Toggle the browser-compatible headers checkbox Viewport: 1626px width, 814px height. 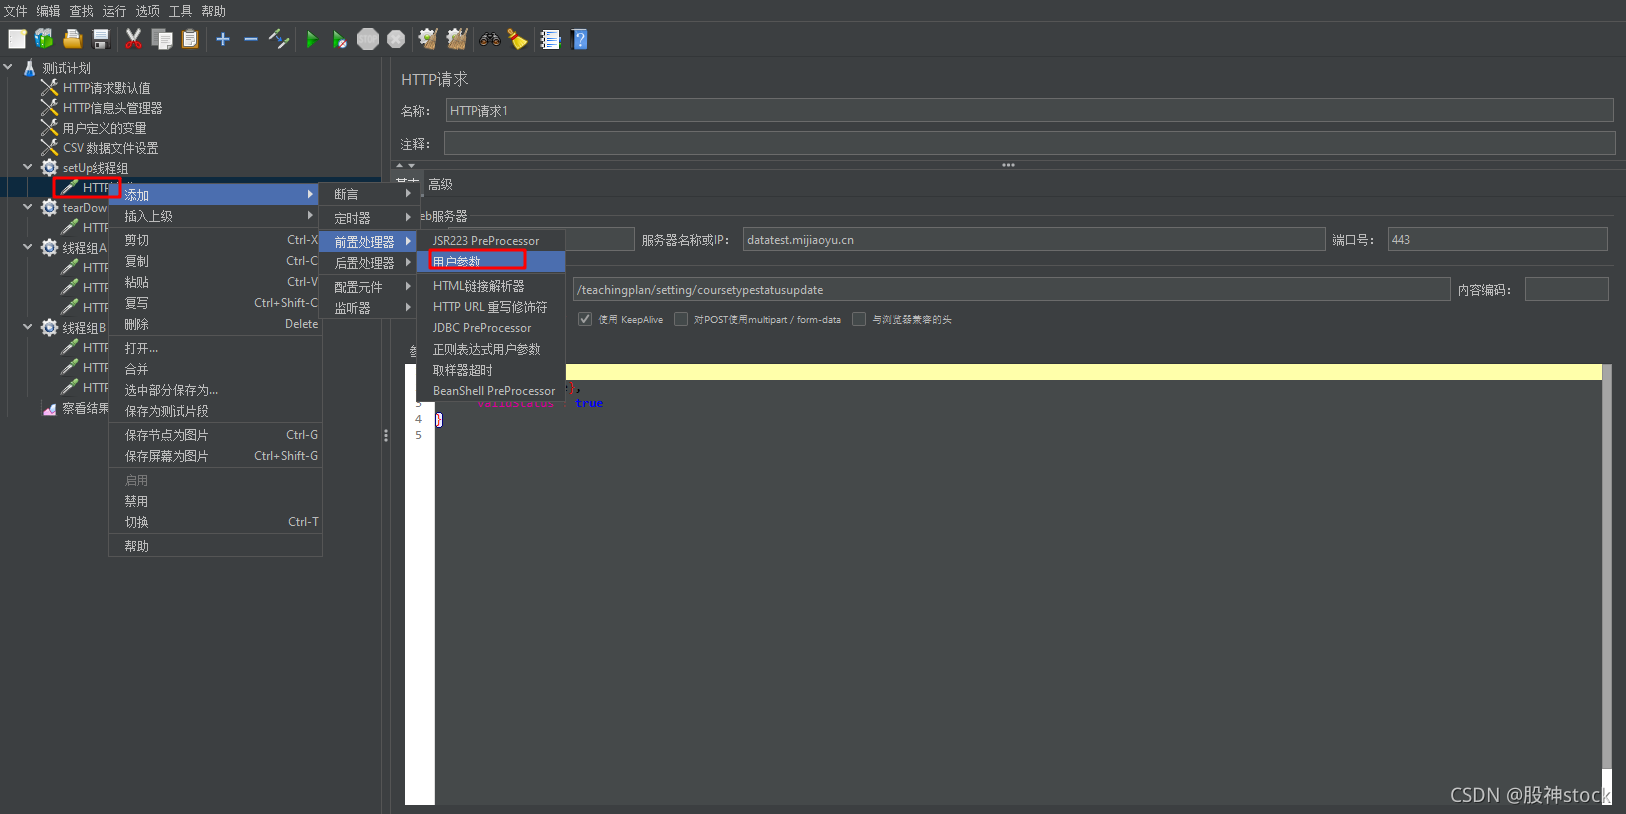[859, 319]
